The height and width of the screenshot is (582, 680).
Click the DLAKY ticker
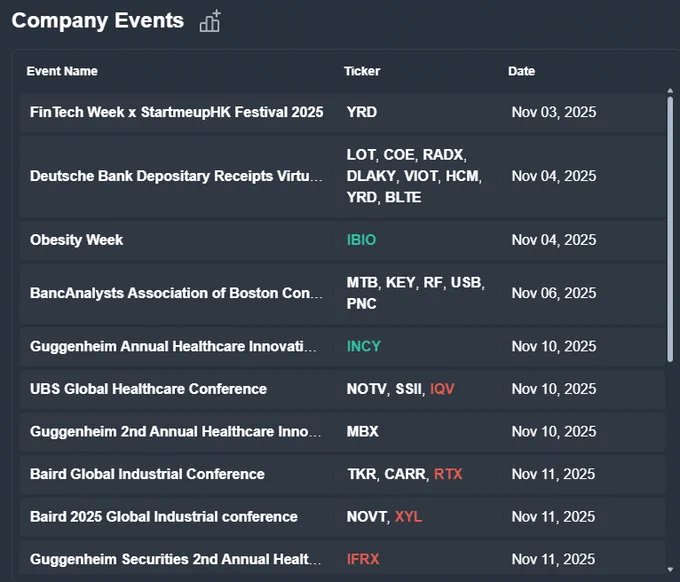371,176
